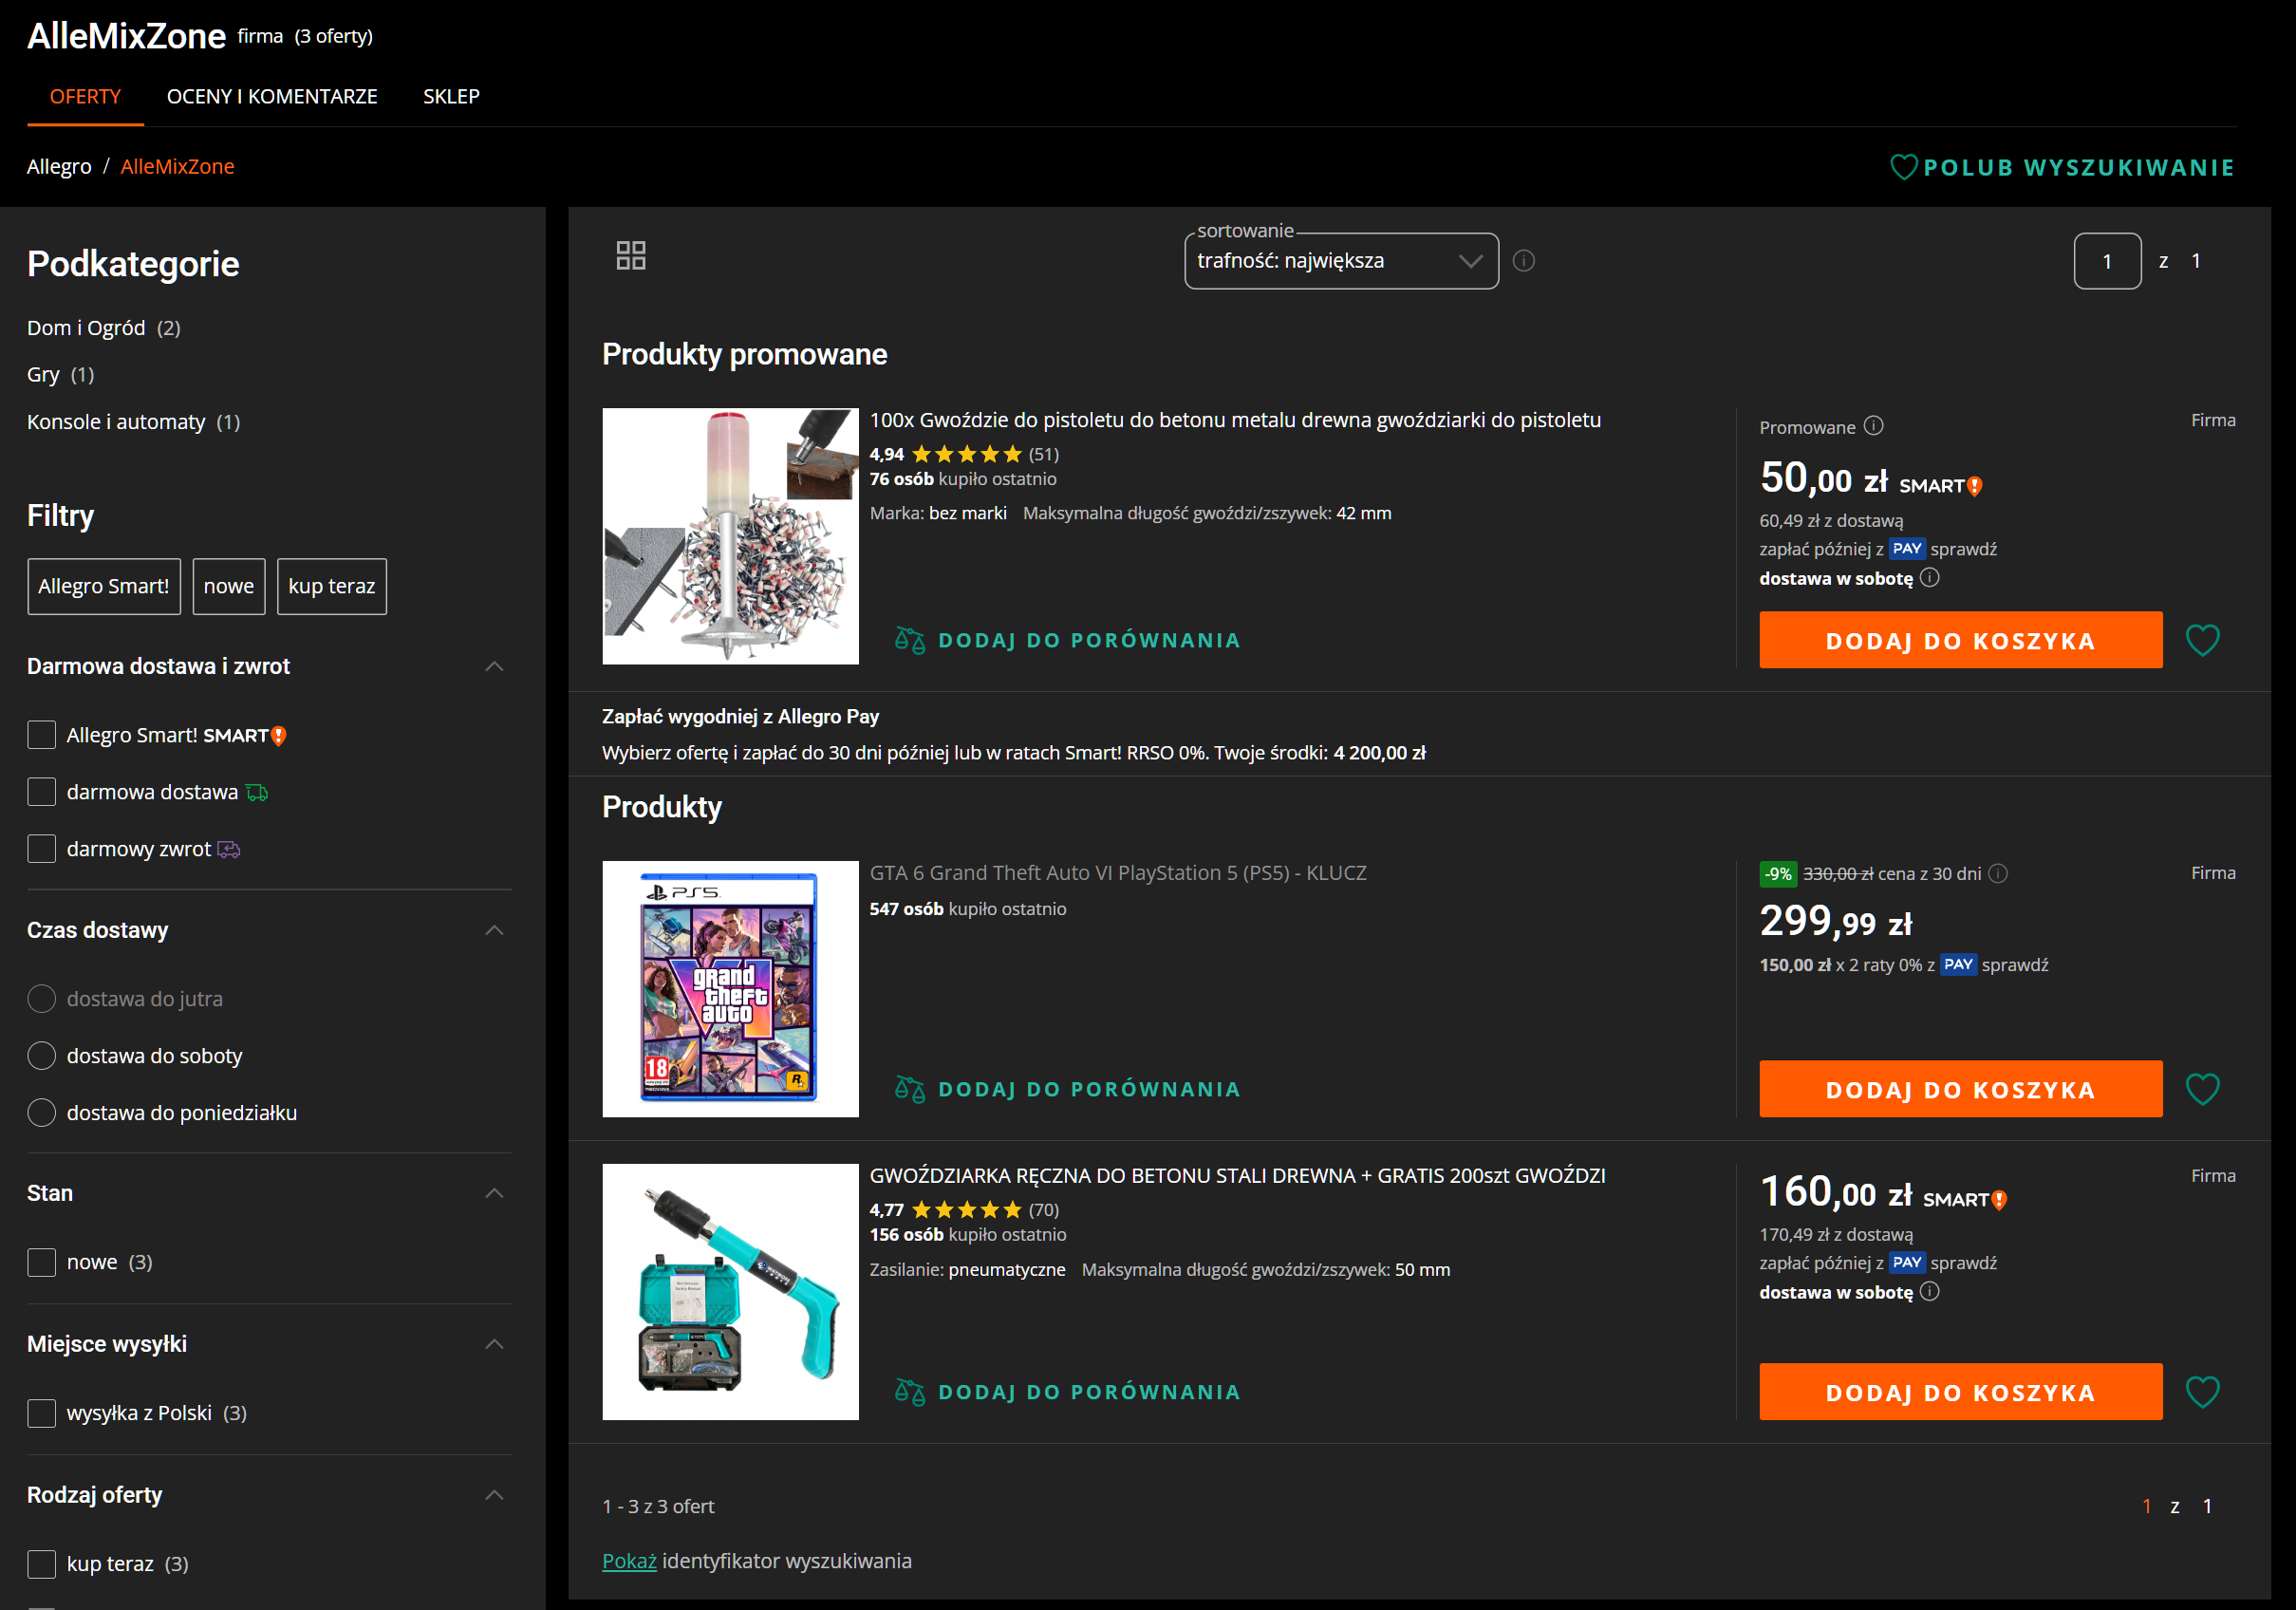Screen dimensions: 2296x1610
Task: Enable the Allegro Smart! checkbox filter
Action: click(x=41, y=735)
